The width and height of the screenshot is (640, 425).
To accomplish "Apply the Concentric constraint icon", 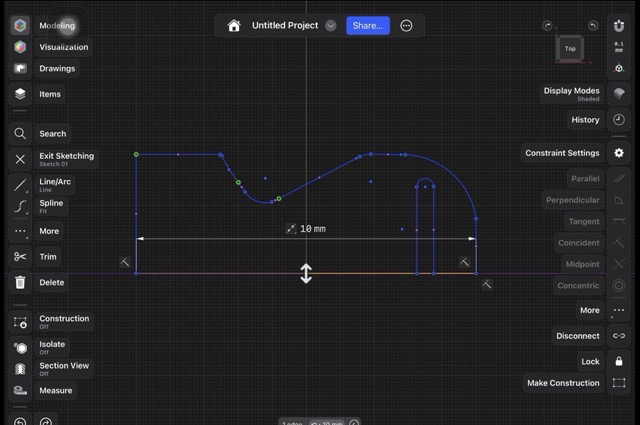I will point(619,285).
